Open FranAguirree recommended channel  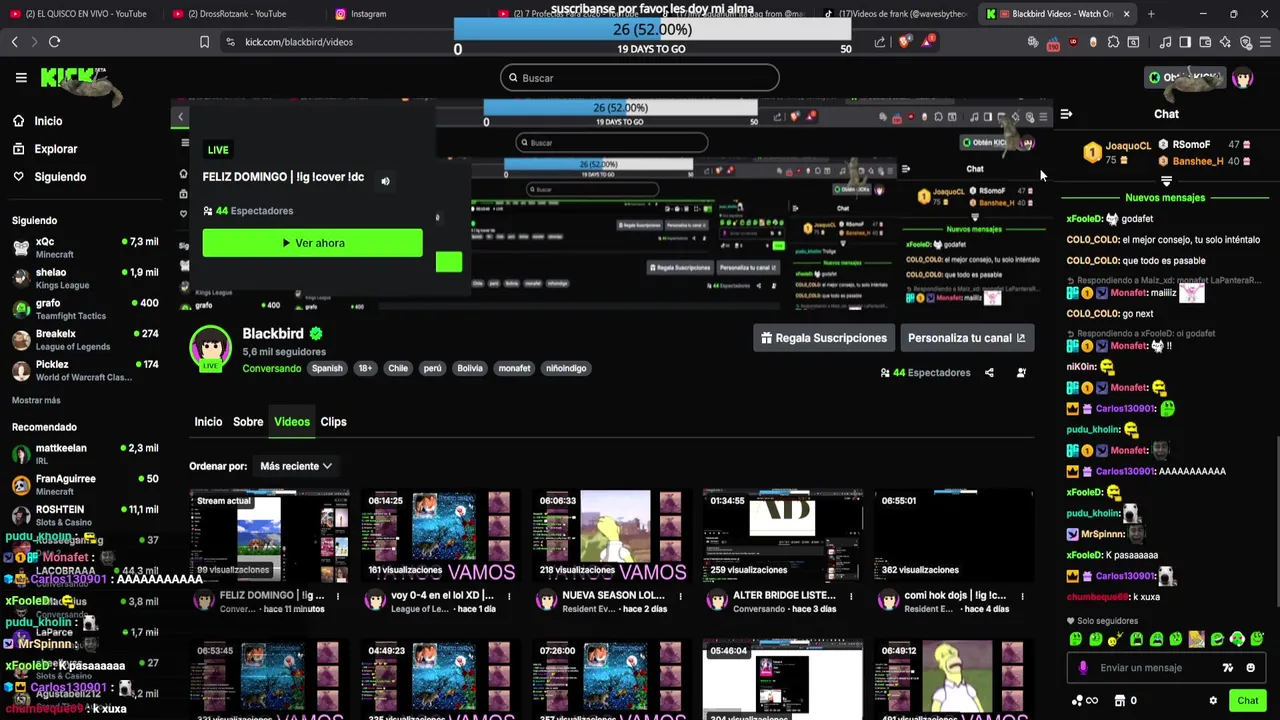point(86,485)
